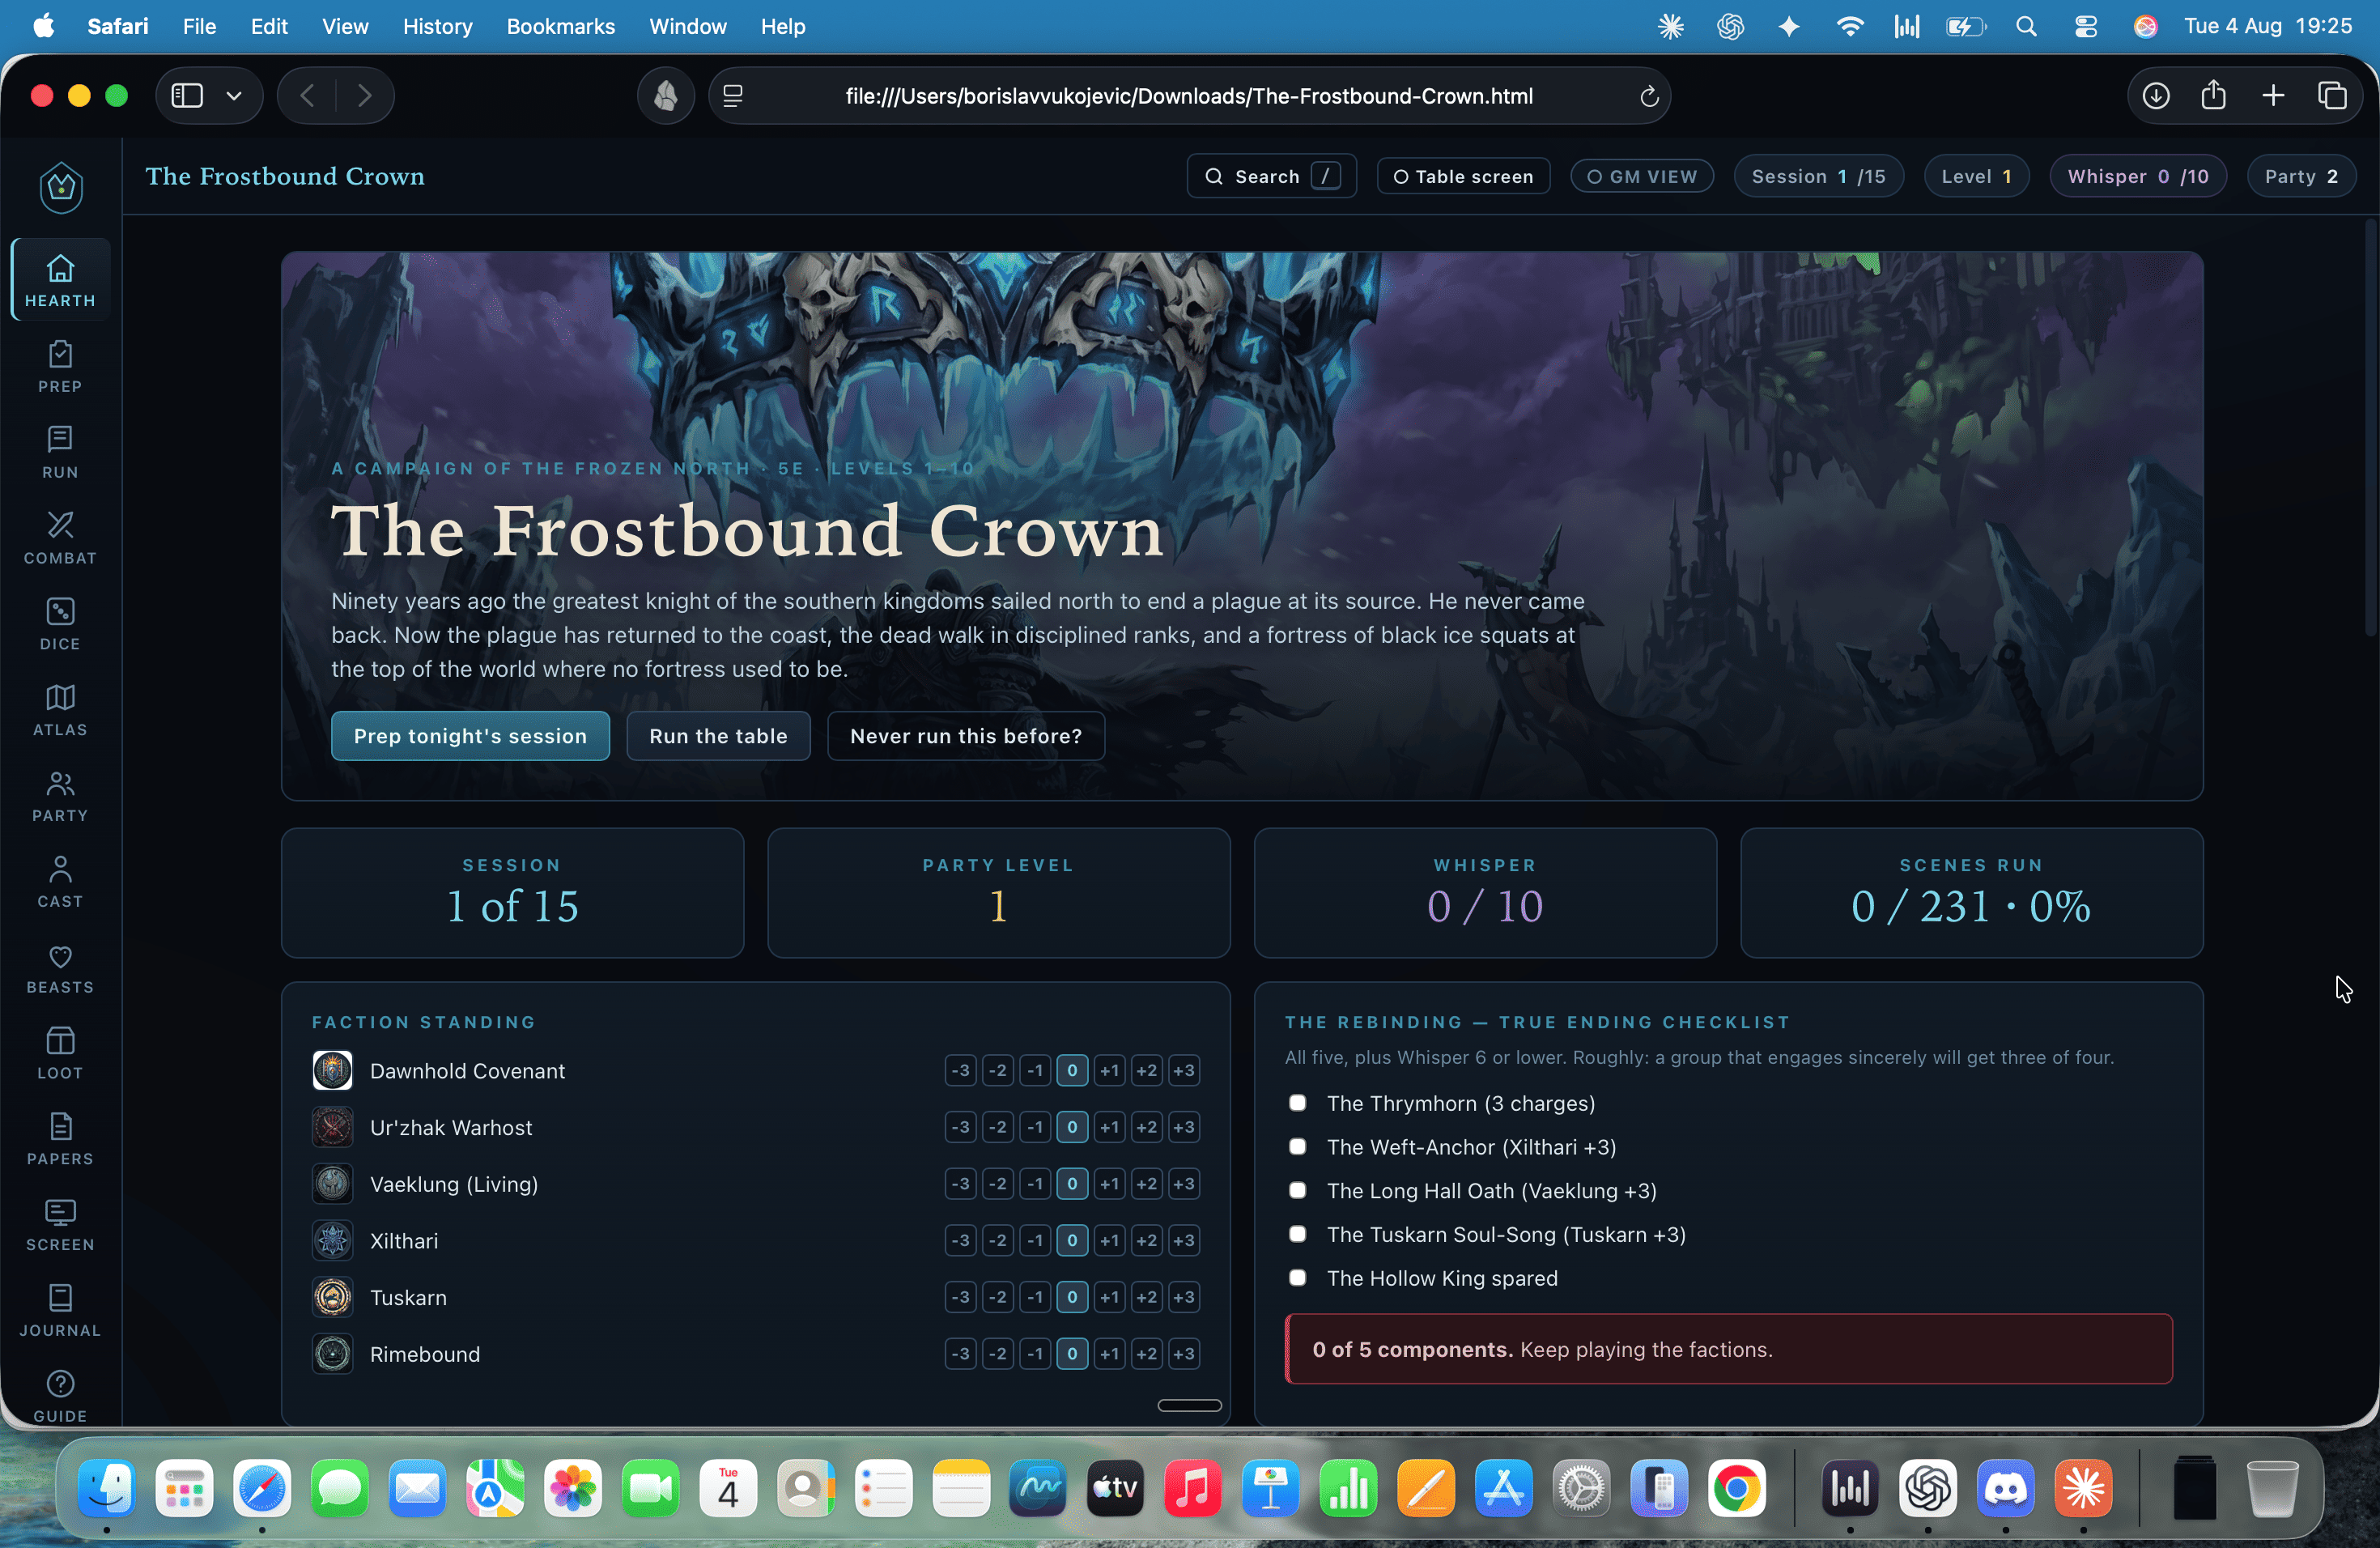Click the page vertical scrollbar
The width and height of the screenshot is (2380, 1548).
coord(2370,430)
